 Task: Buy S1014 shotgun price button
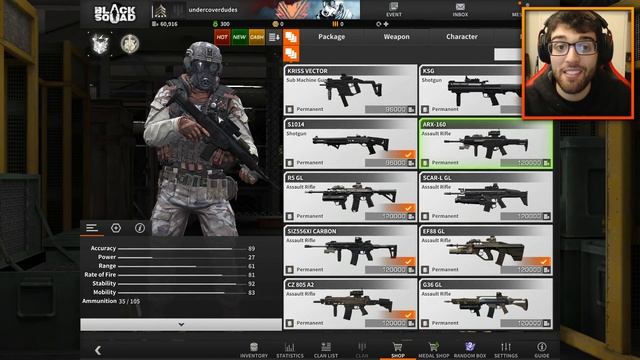[x=390, y=163]
